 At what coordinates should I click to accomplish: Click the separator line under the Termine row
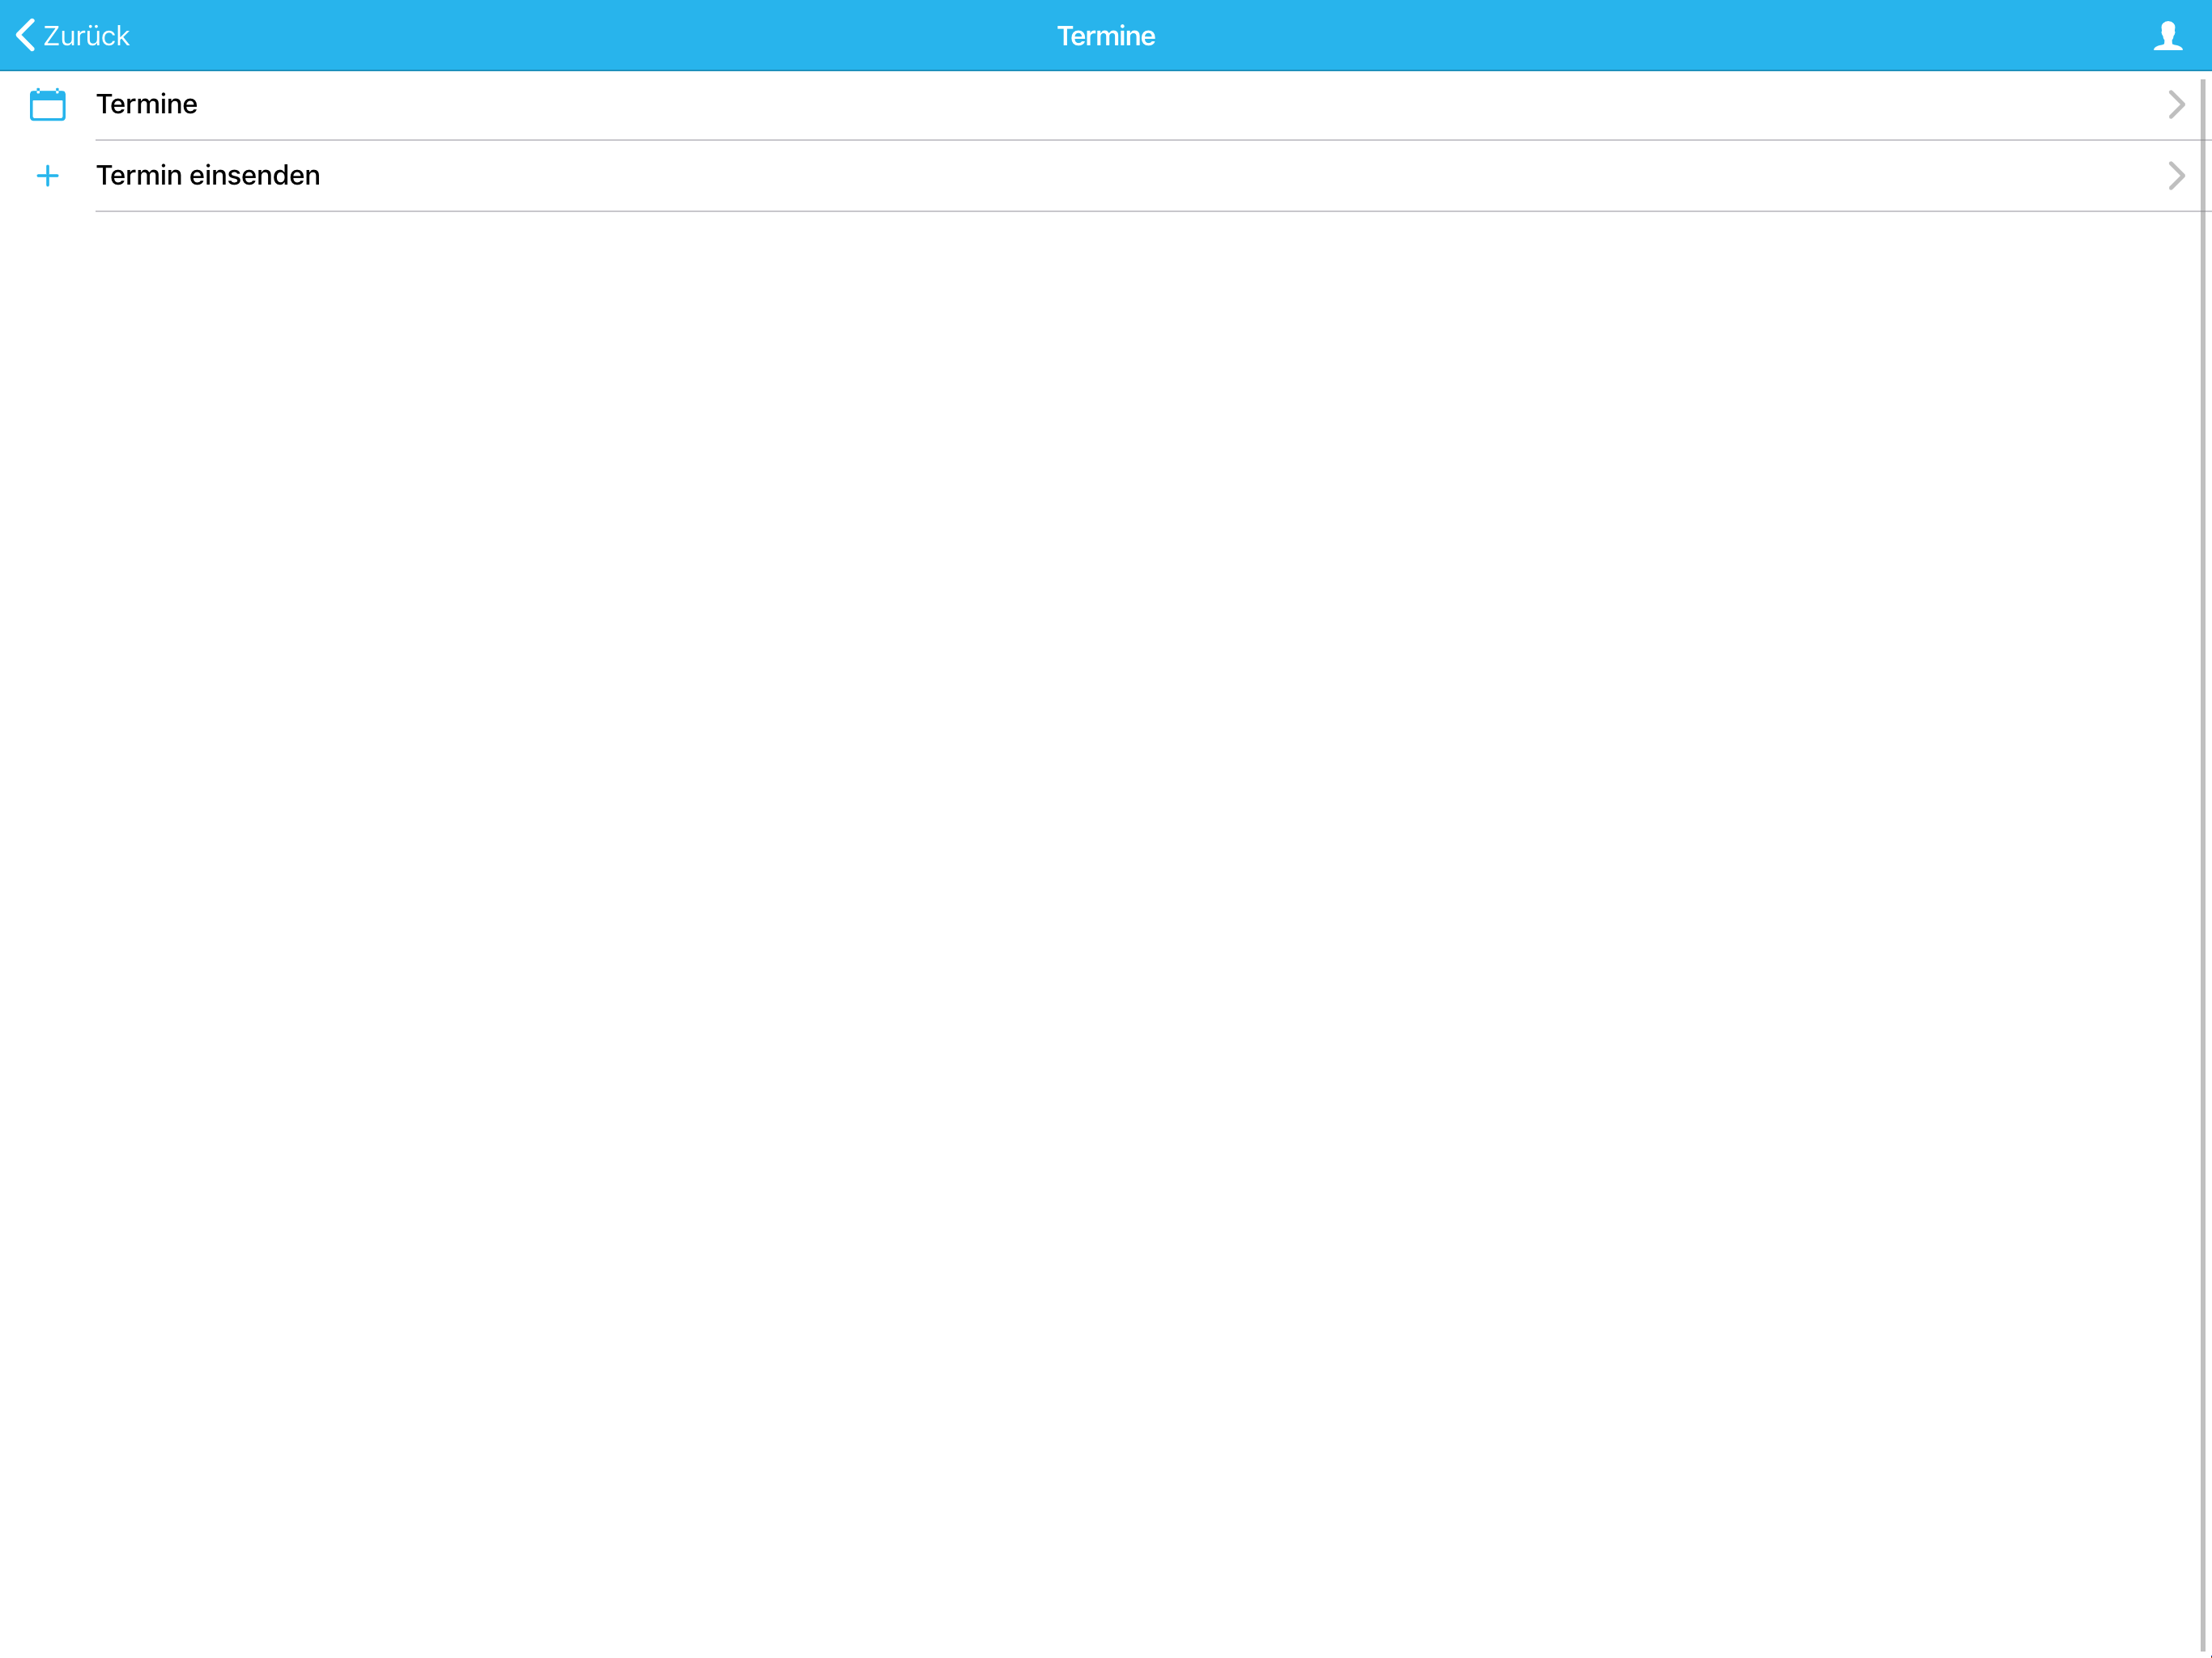pyautogui.click(x=1148, y=140)
